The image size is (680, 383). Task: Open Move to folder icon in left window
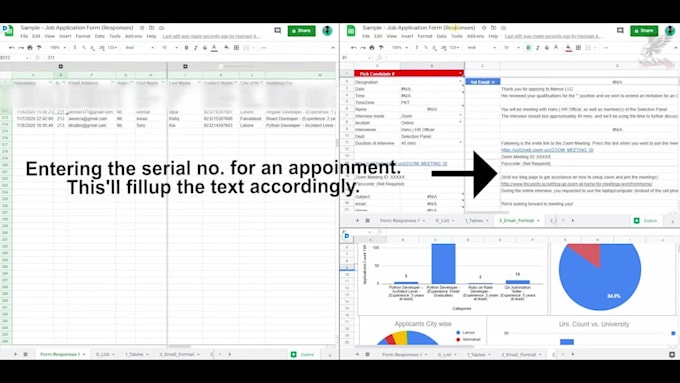tap(152, 28)
